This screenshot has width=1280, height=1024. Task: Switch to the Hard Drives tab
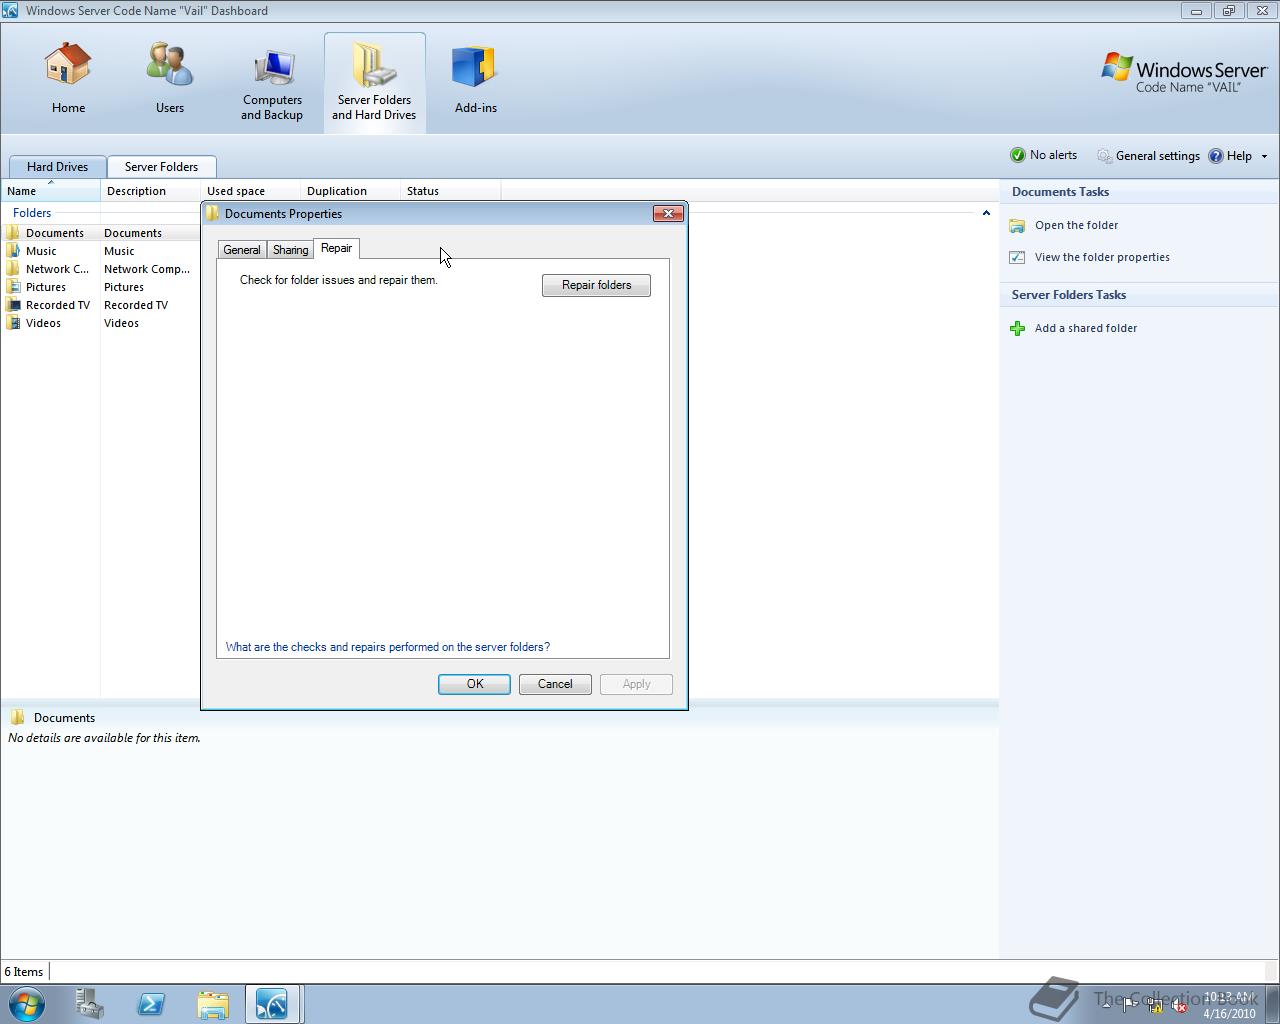(57, 167)
